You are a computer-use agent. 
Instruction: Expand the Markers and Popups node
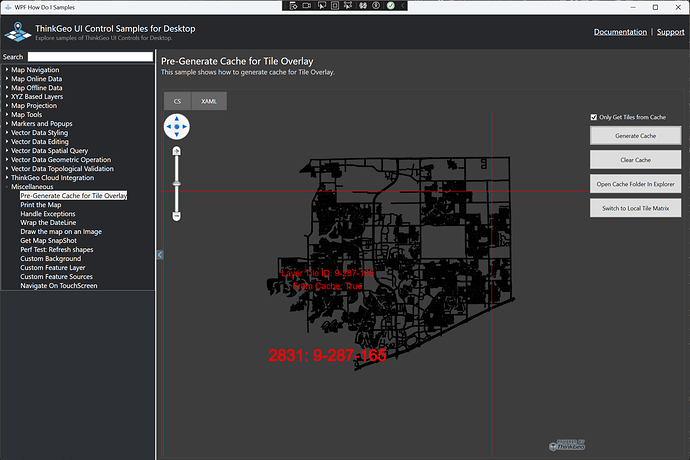click(x=7, y=124)
